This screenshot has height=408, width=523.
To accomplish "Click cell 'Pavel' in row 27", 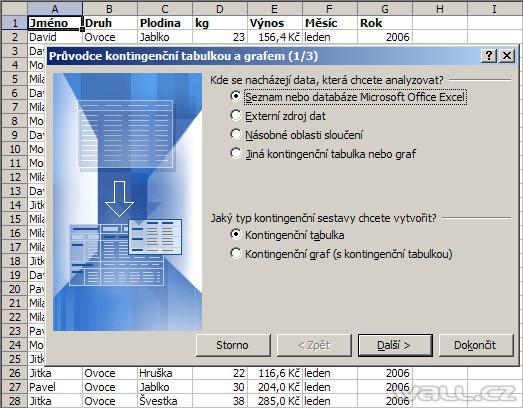I will point(55,387).
